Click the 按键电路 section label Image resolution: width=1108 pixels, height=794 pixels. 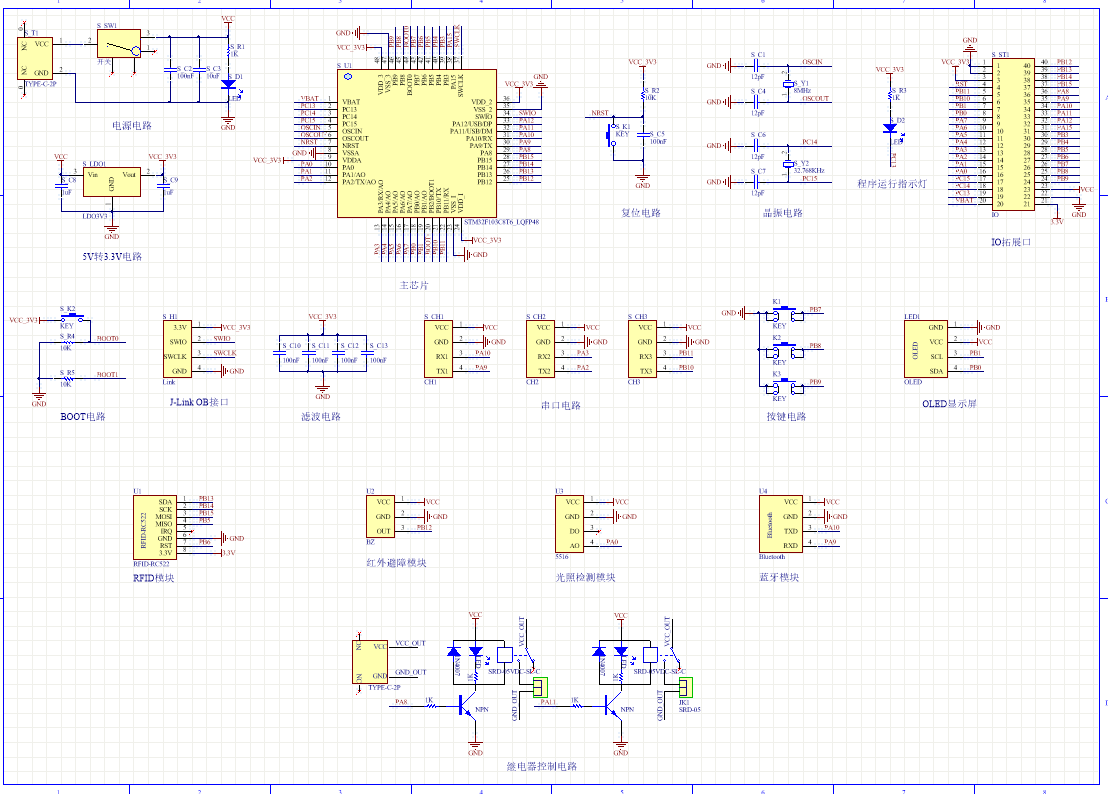coord(786,417)
